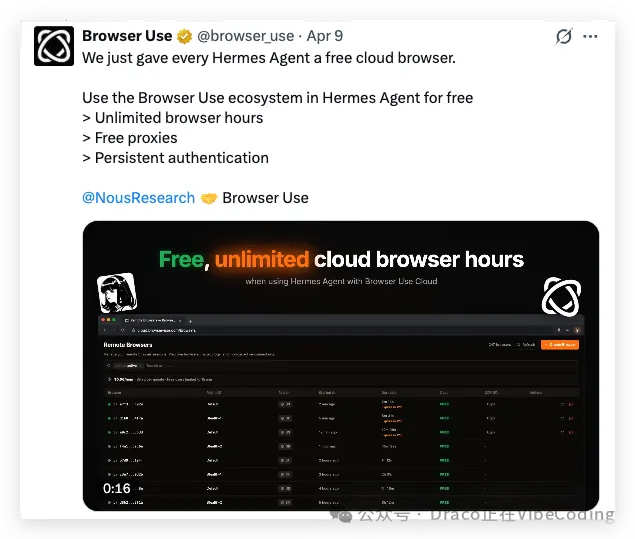Click the handshake emoji
Image resolution: width=635 pixels, height=539 pixels.
click(x=209, y=198)
